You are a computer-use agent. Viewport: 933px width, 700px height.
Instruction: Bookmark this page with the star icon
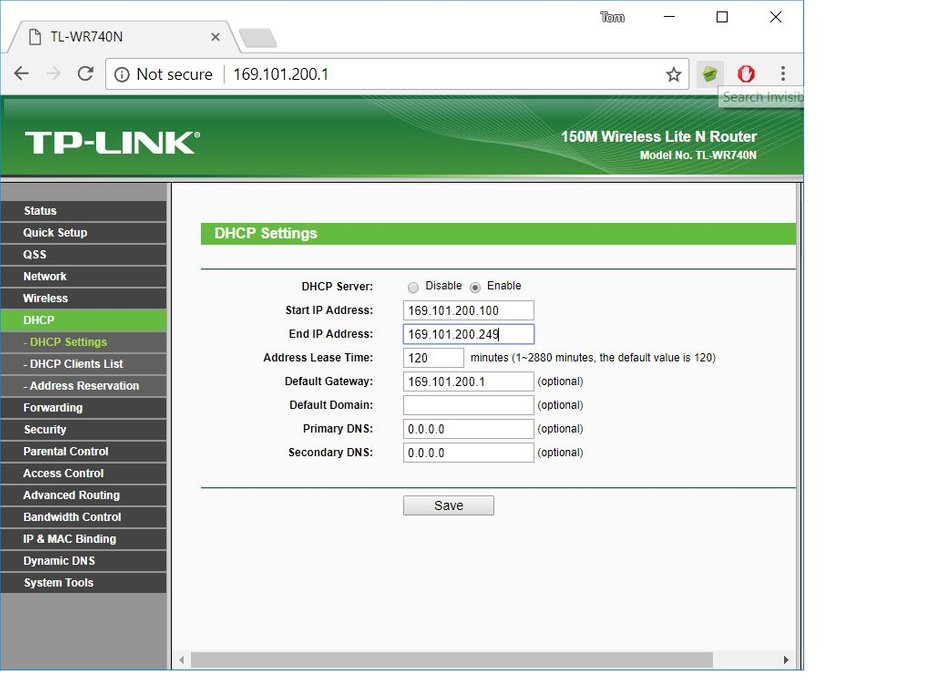[x=673, y=73]
